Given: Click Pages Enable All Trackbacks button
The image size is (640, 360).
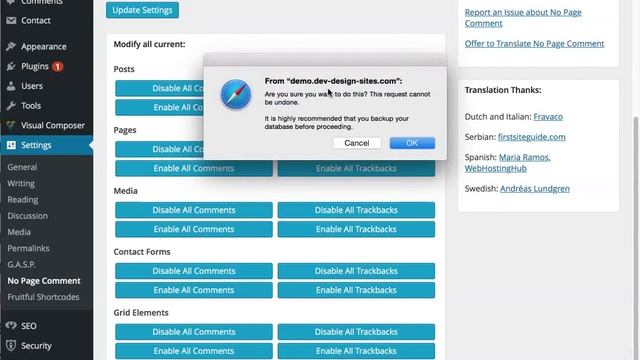Looking at the screenshot, I should pyautogui.click(x=356, y=168).
